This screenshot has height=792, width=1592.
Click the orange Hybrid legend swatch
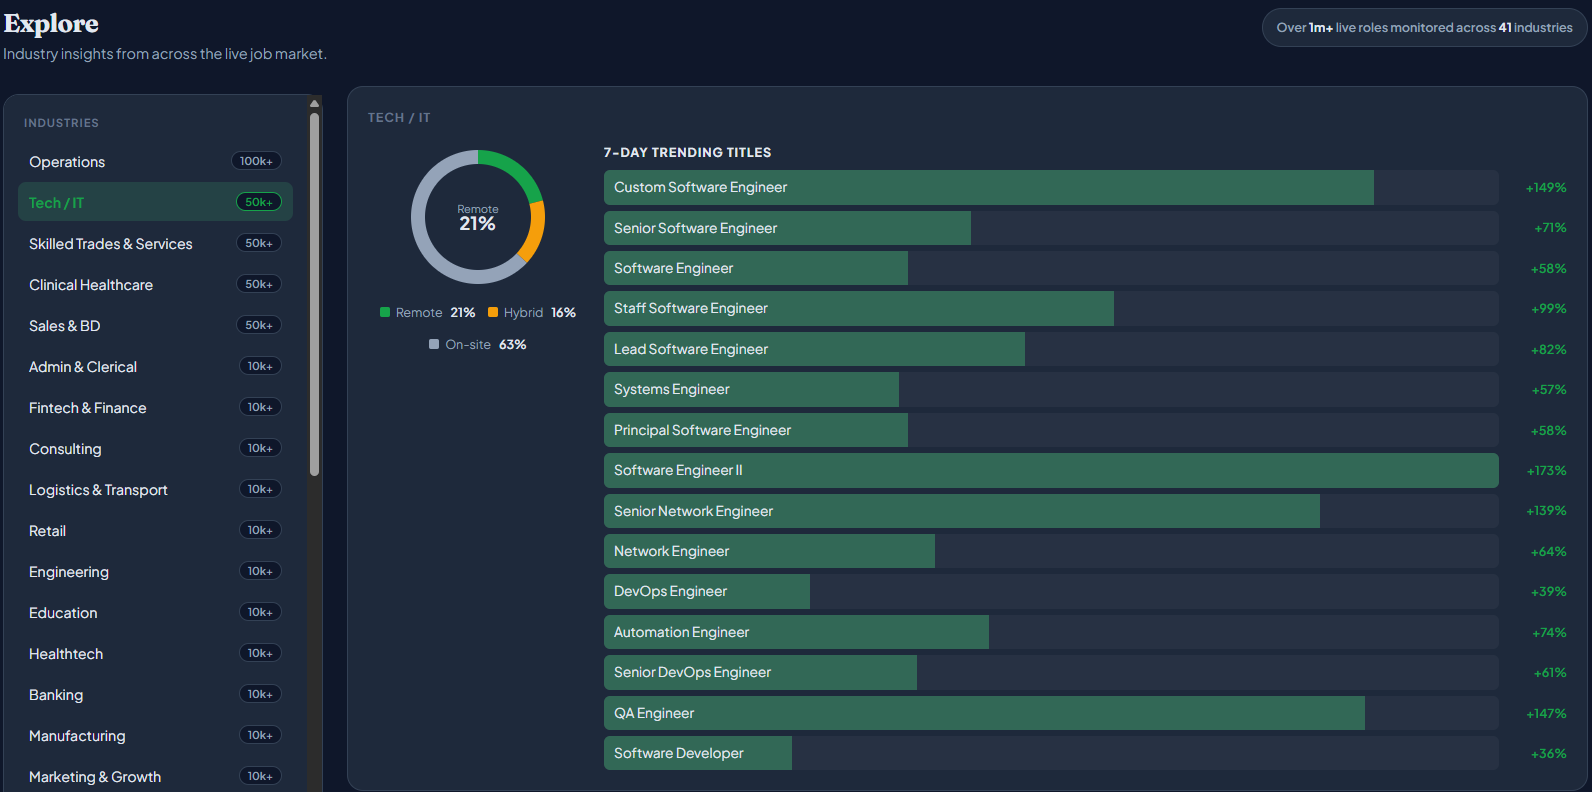[493, 312]
